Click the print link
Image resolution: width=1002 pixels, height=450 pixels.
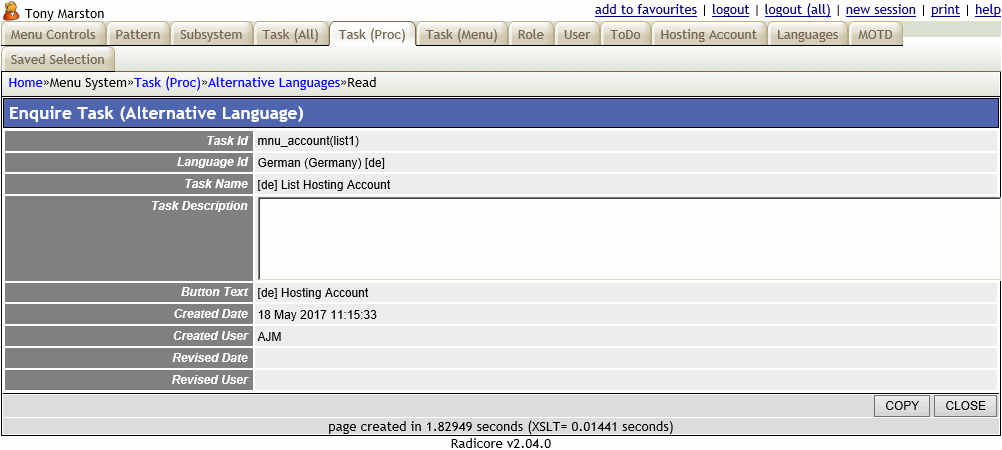[x=945, y=10]
